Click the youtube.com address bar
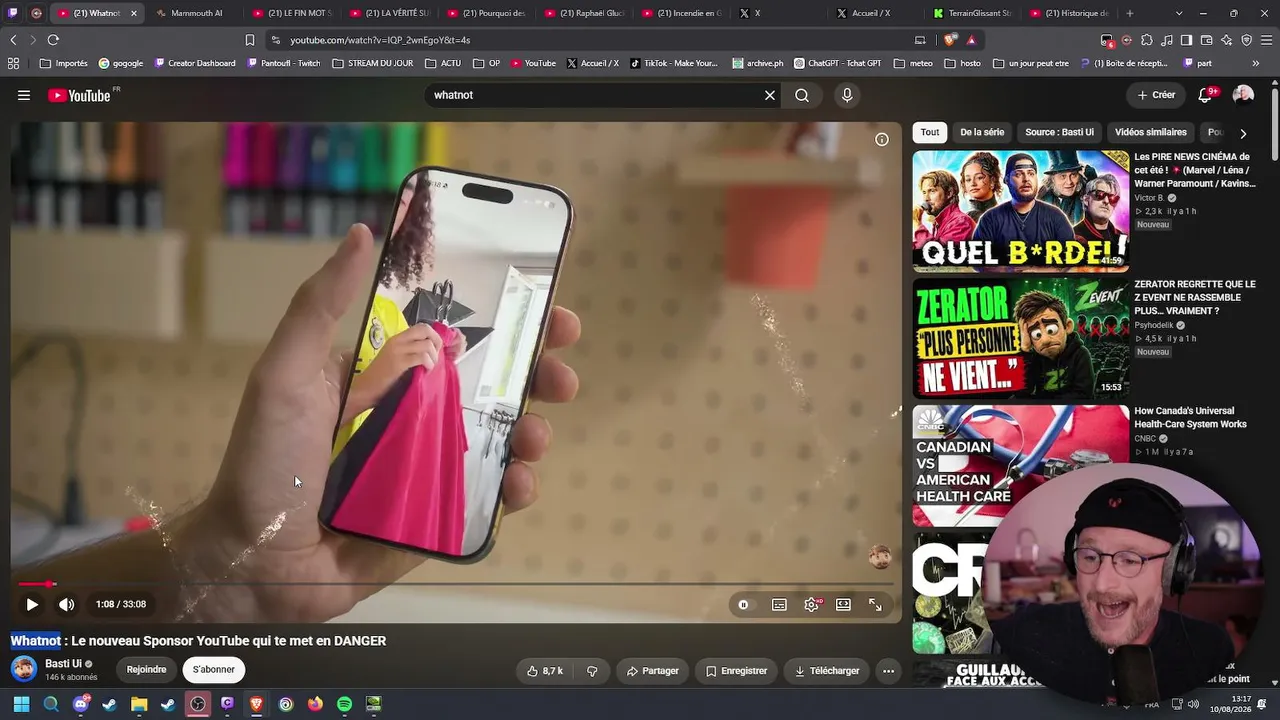 (x=590, y=40)
